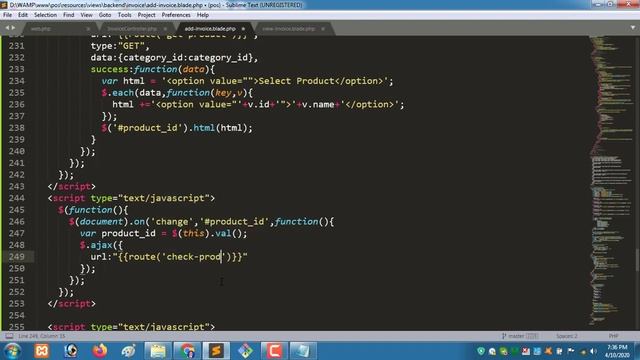This screenshot has width=640, height=360.
Task: Open the Tools menu
Action: (124, 15)
